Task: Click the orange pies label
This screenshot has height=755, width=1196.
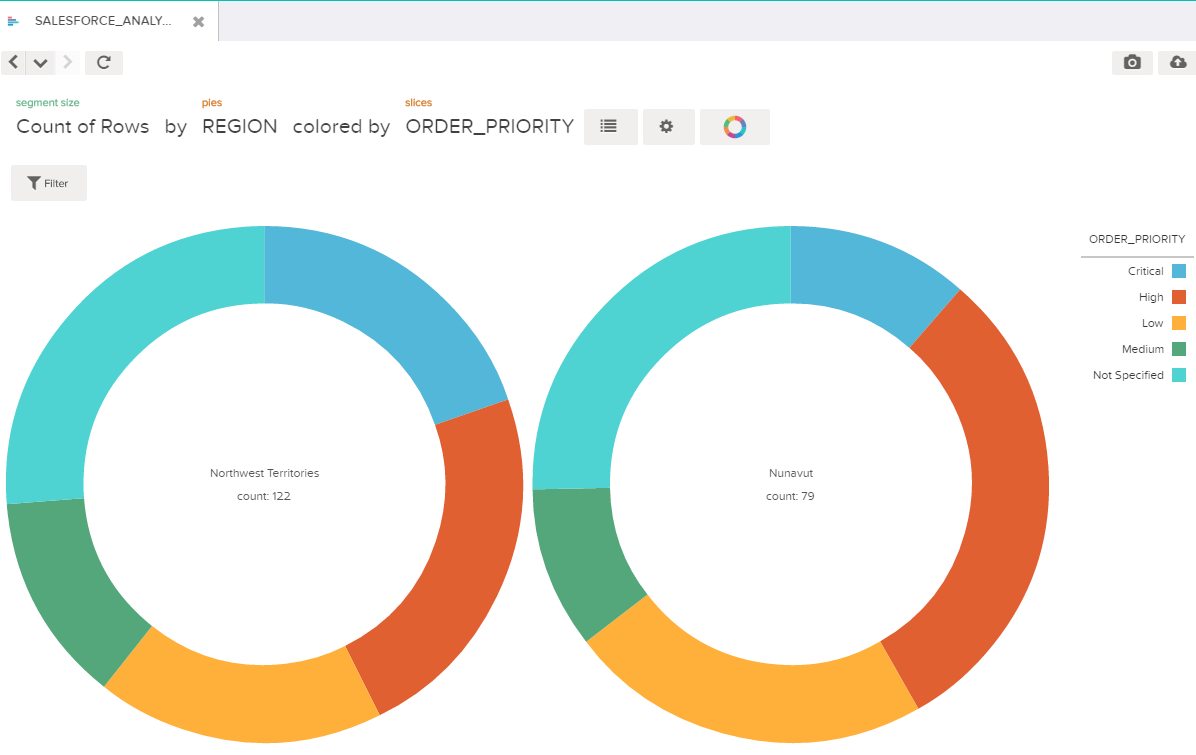Action: coord(212,102)
